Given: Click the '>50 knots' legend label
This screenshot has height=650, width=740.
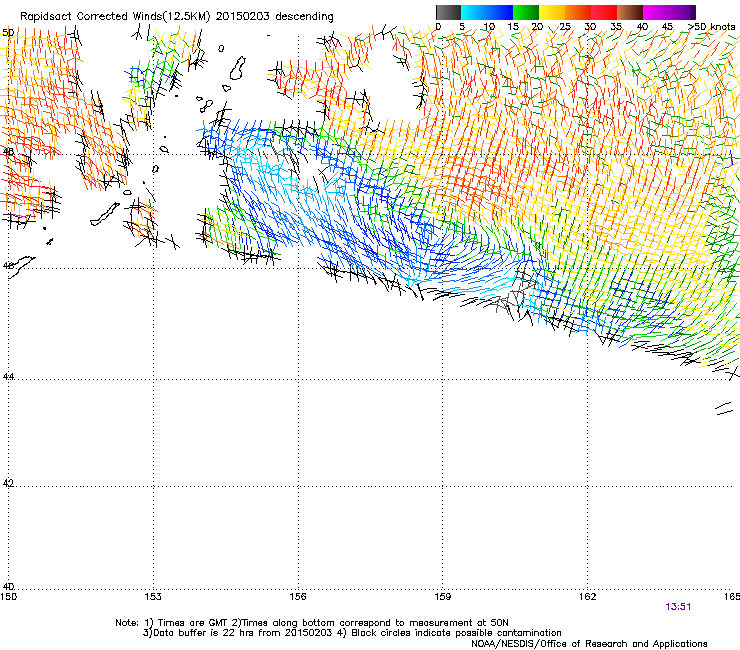Looking at the screenshot, I should (712, 27).
